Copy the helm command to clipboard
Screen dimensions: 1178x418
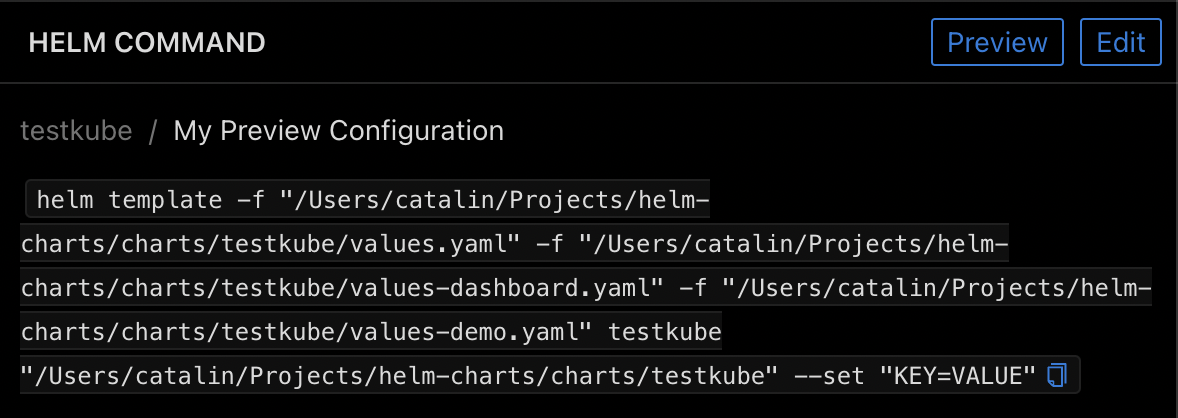click(x=1057, y=375)
